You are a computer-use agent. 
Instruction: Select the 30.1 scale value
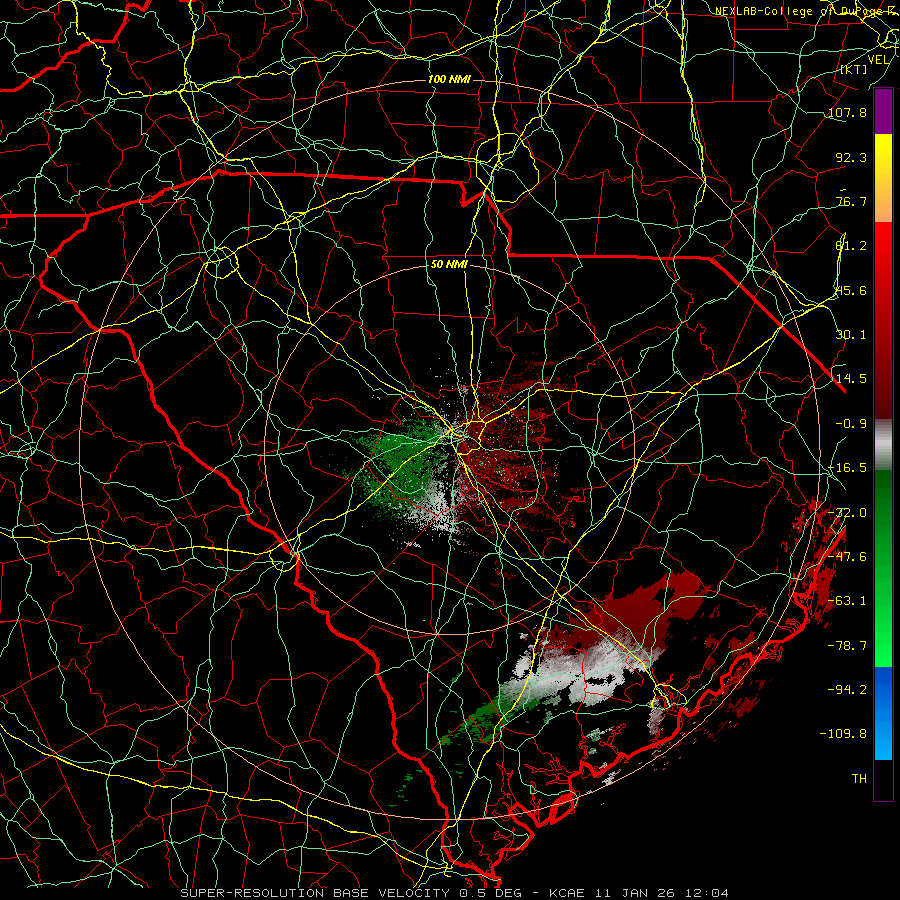point(851,335)
